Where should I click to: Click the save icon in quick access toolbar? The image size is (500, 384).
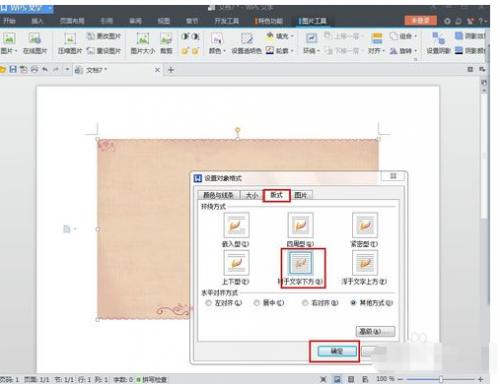click(13, 70)
